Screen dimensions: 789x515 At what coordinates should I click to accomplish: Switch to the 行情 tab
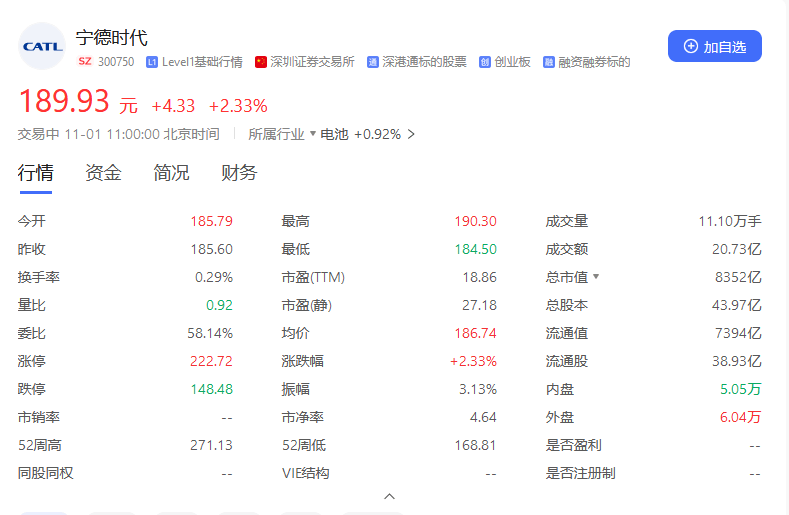click(36, 173)
